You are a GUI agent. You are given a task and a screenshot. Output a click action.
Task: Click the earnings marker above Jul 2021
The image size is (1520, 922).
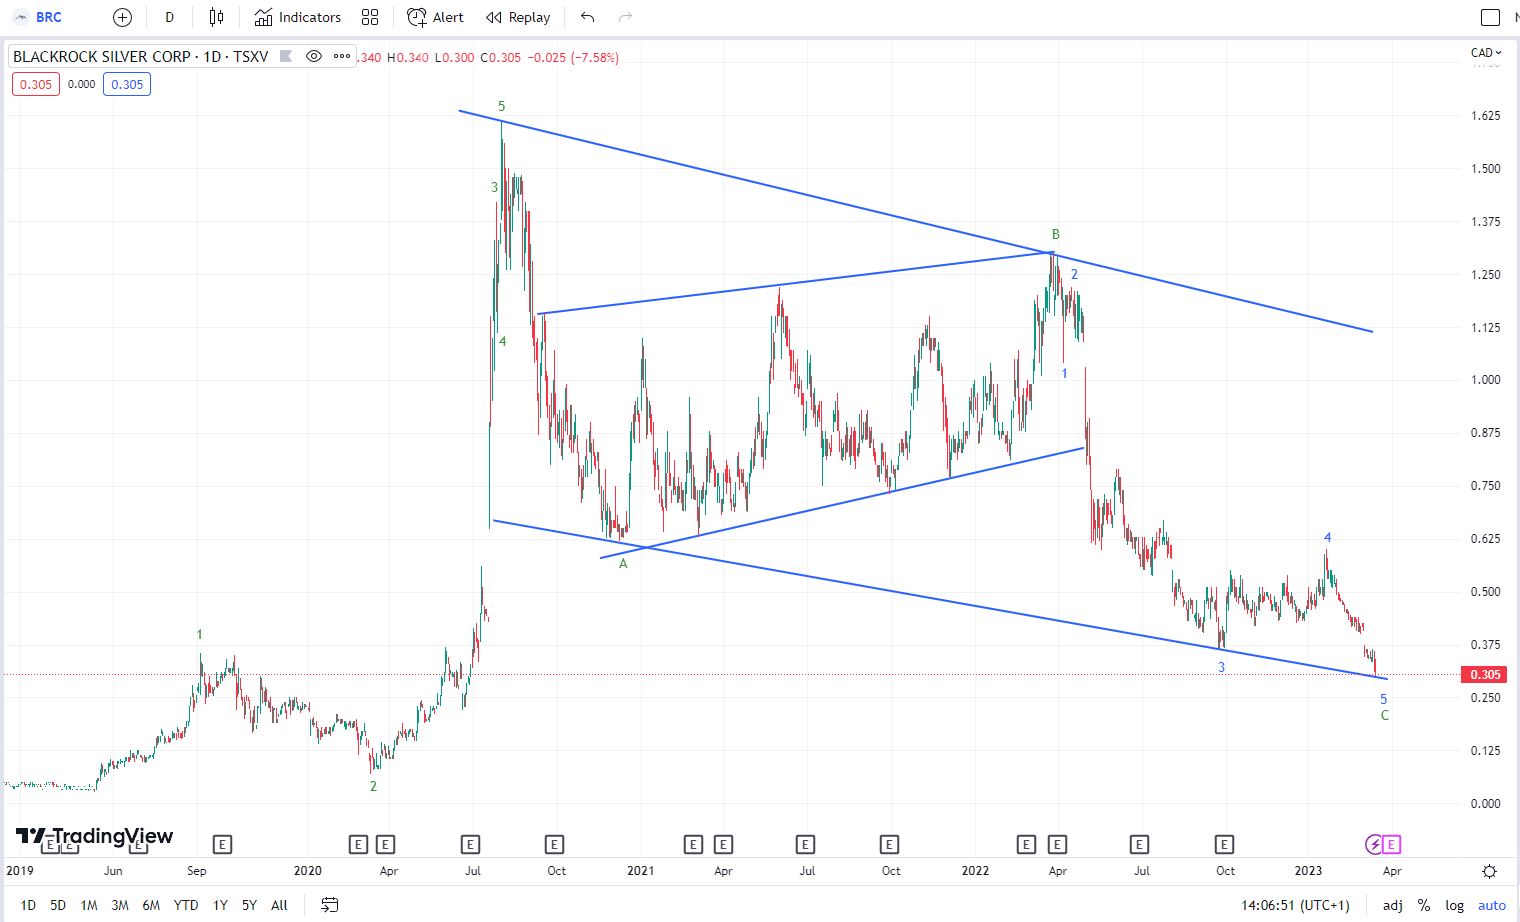point(805,844)
